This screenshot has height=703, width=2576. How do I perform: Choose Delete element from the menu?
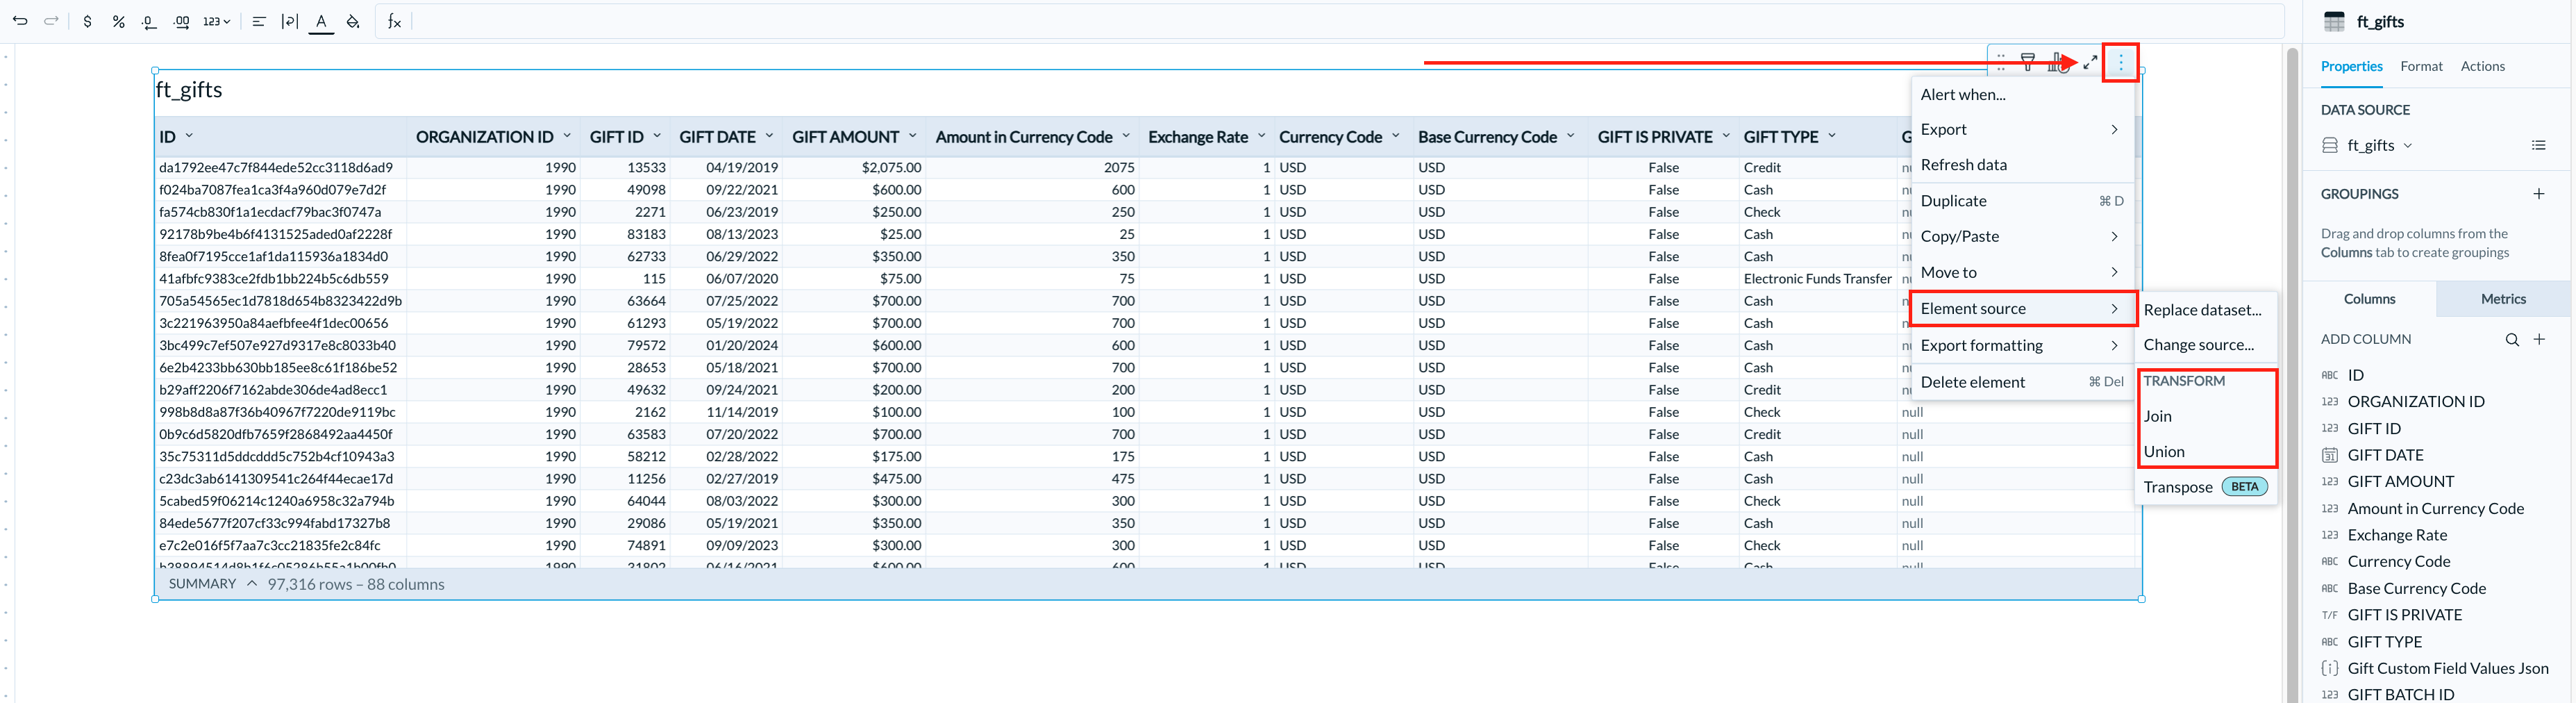coord(2021,382)
